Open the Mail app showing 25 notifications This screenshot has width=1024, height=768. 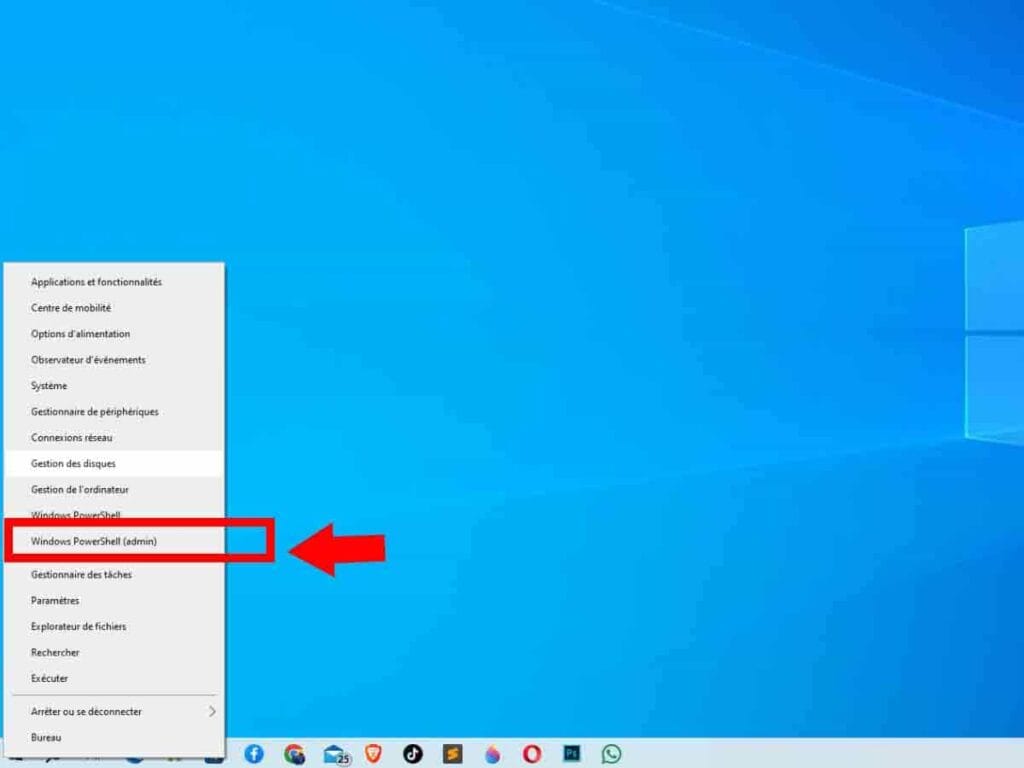tap(333, 754)
